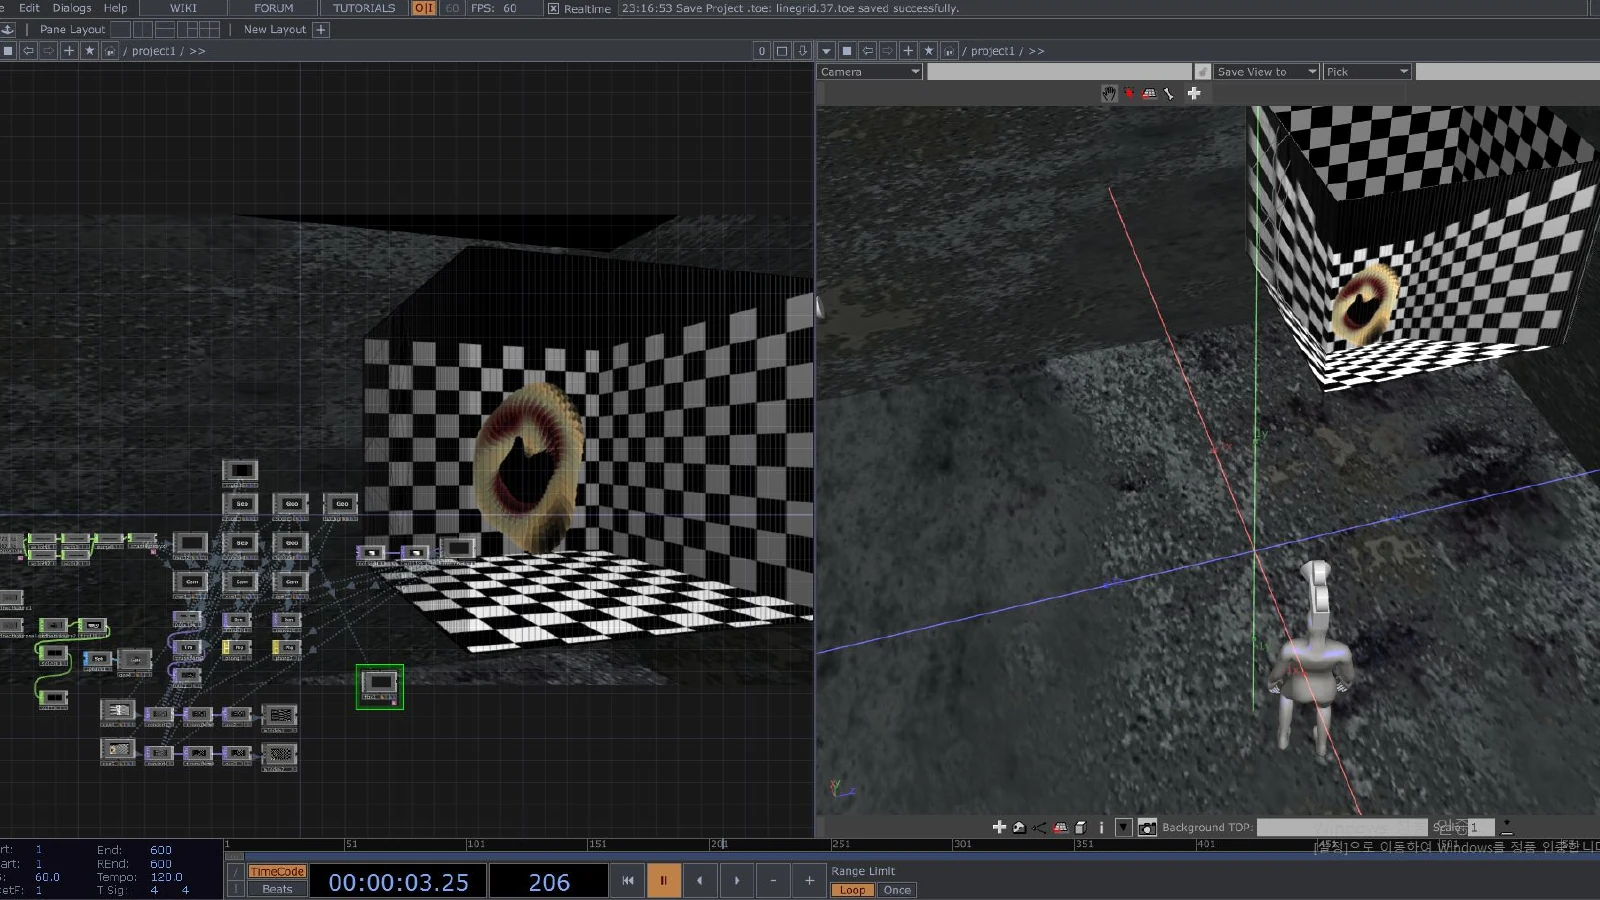Toggle the grid floor icon in viewer toolbar
Screen dimensions: 1600x900
(x=1149, y=93)
